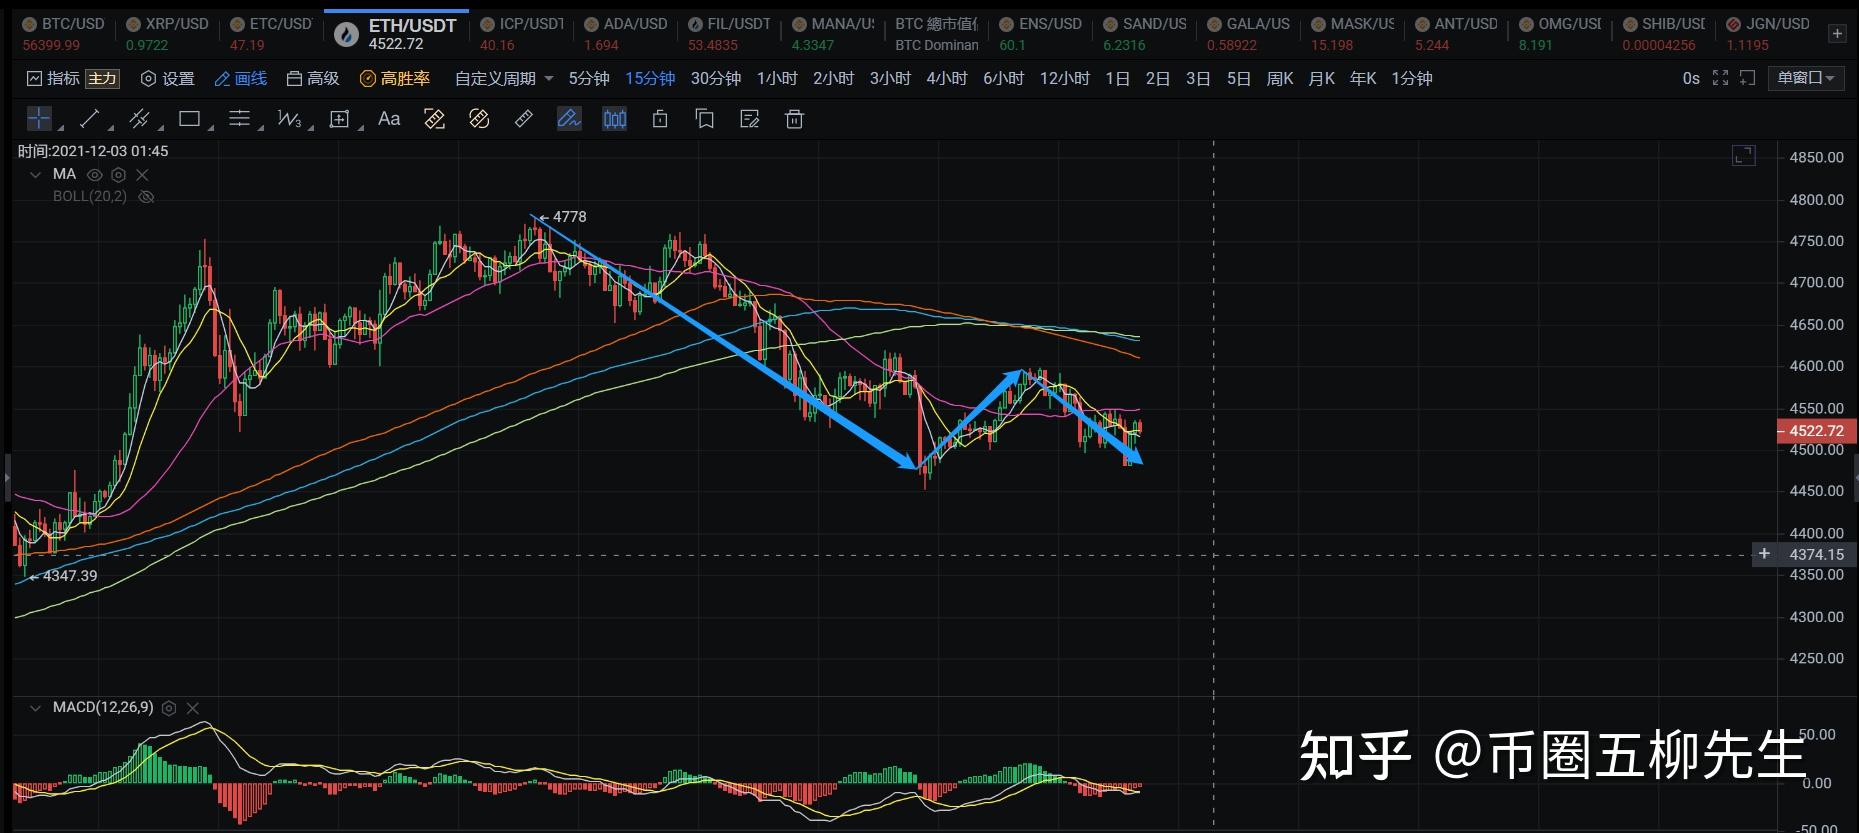
Task: Remove the MACD(12,26,9) indicator
Action: point(193,708)
